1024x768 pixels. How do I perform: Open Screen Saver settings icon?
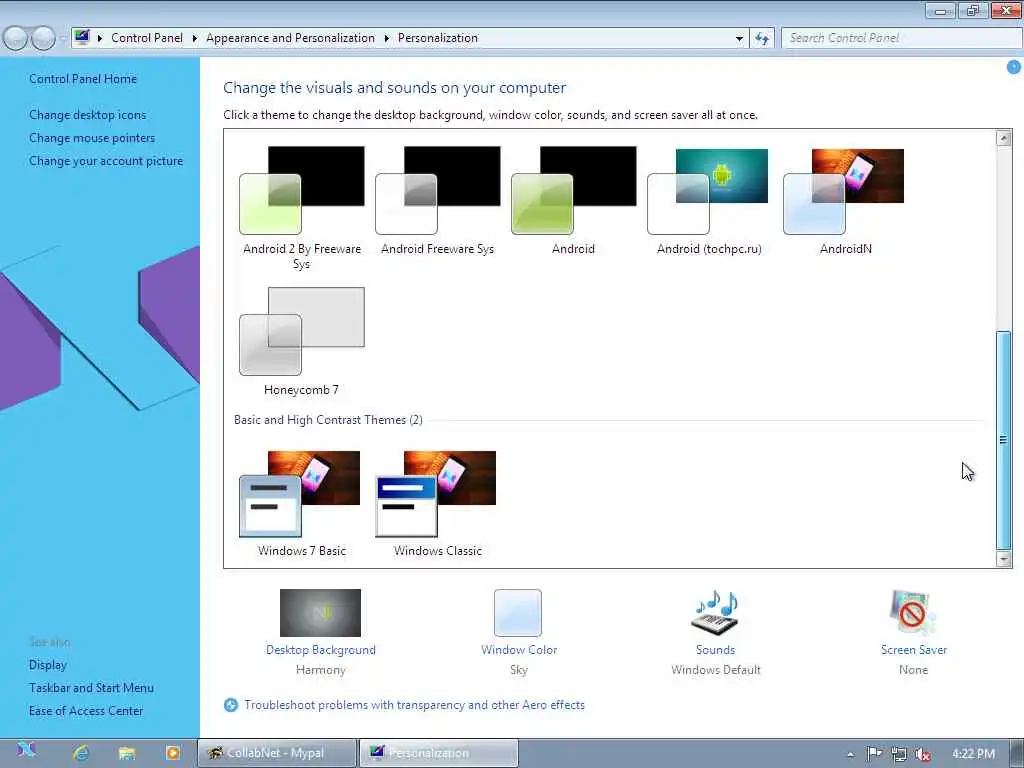(x=913, y=613)
